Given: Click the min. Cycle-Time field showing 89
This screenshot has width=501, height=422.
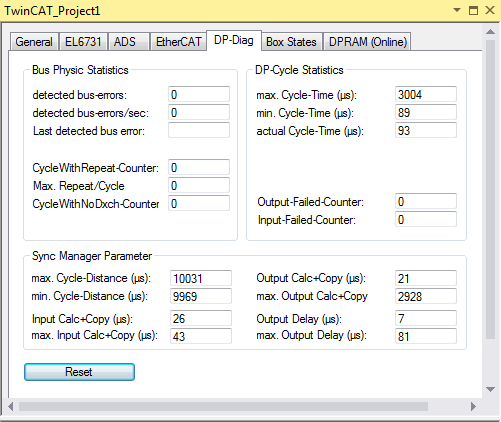Looking at the screenshot, I should (426, 113).
